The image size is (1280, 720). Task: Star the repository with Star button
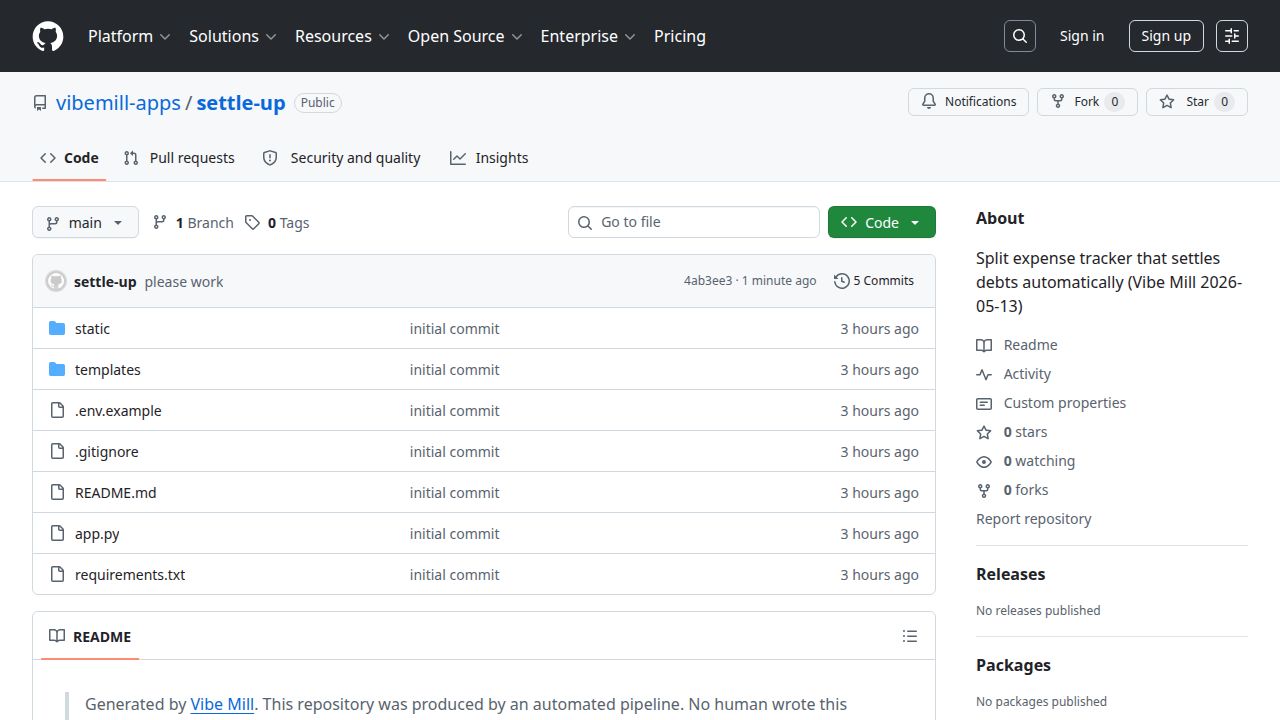click(x=1197, y=102)
